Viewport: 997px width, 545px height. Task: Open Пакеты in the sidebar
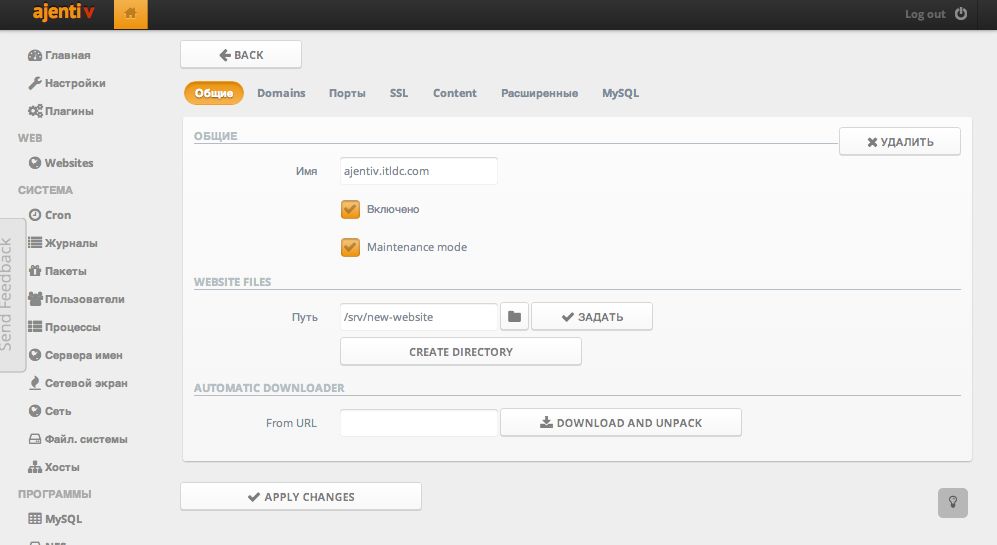point(57,271)
